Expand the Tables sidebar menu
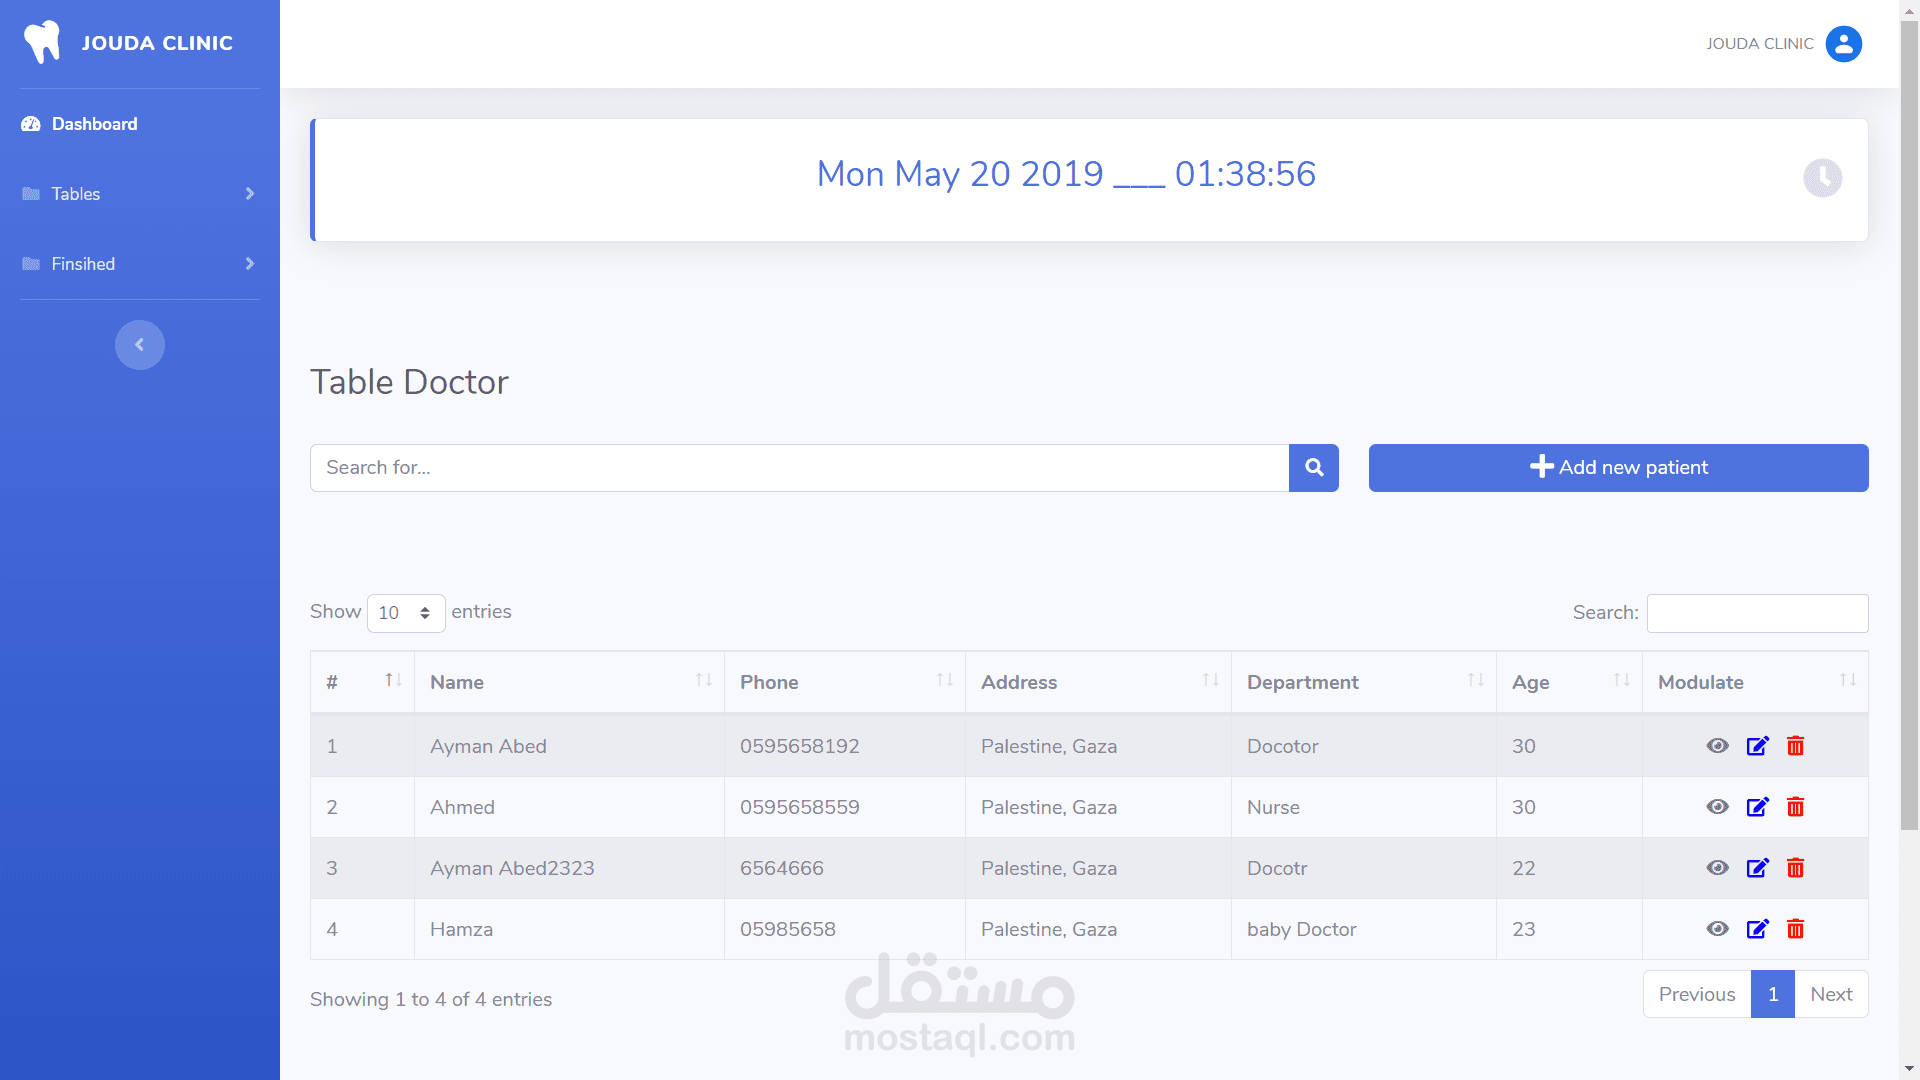1920x1080 pixels. (139, 194)
